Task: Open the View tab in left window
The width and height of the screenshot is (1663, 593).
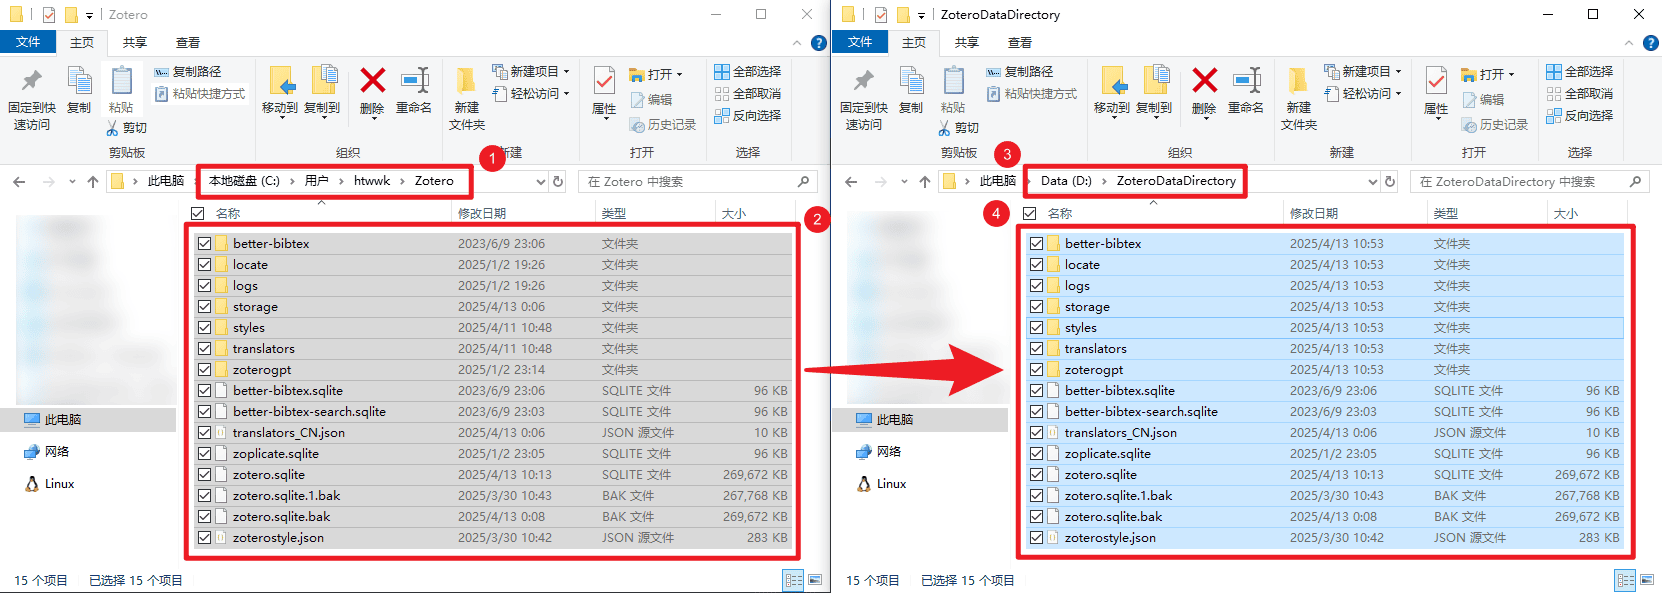Action: tap(188, 43)
